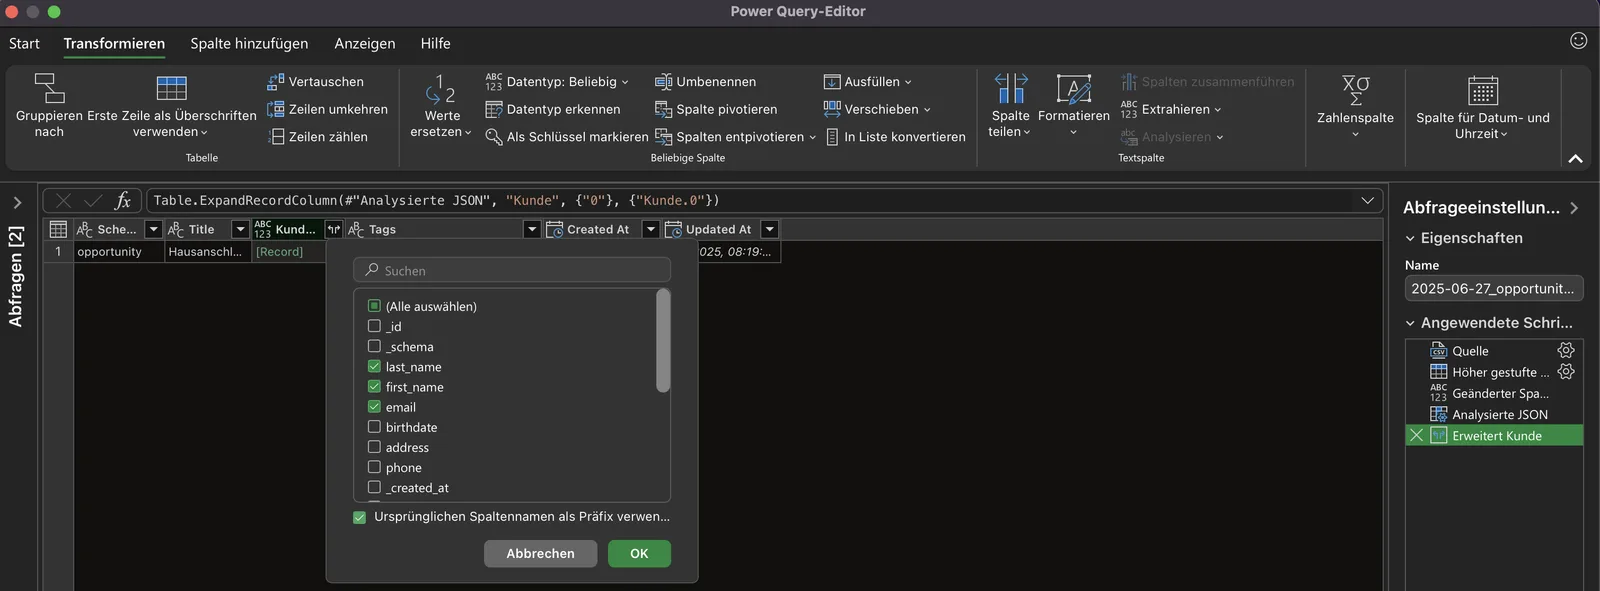Uncheck the first_name checkbox
The height and width of the screenshot is (591, 1600).
coord(374,386)
